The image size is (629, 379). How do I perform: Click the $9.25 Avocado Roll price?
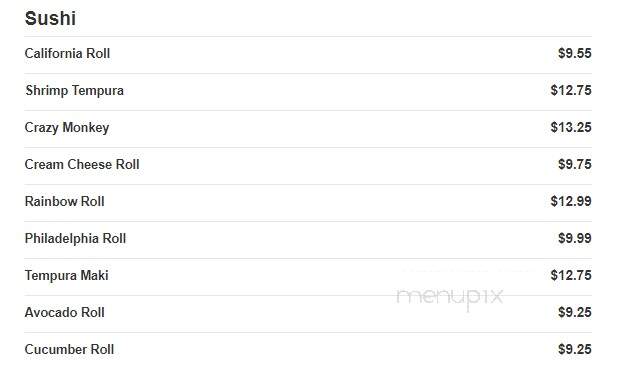[x=574, y=312]
